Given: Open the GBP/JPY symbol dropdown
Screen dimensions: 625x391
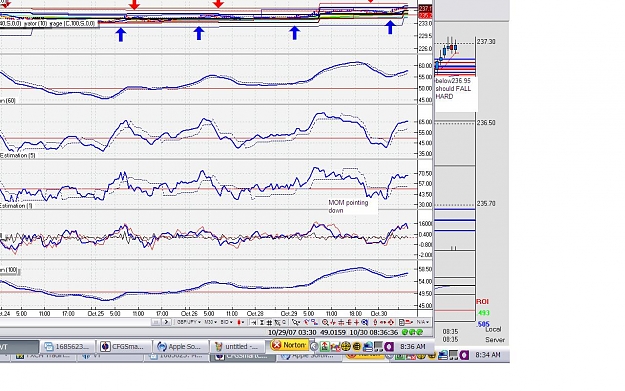Looking at the screenshot, I should (189, 322).
